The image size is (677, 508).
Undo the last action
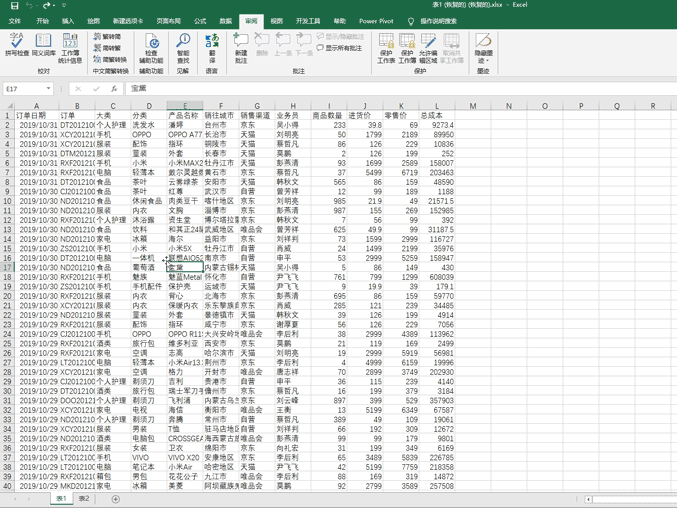tap(29, 6)
